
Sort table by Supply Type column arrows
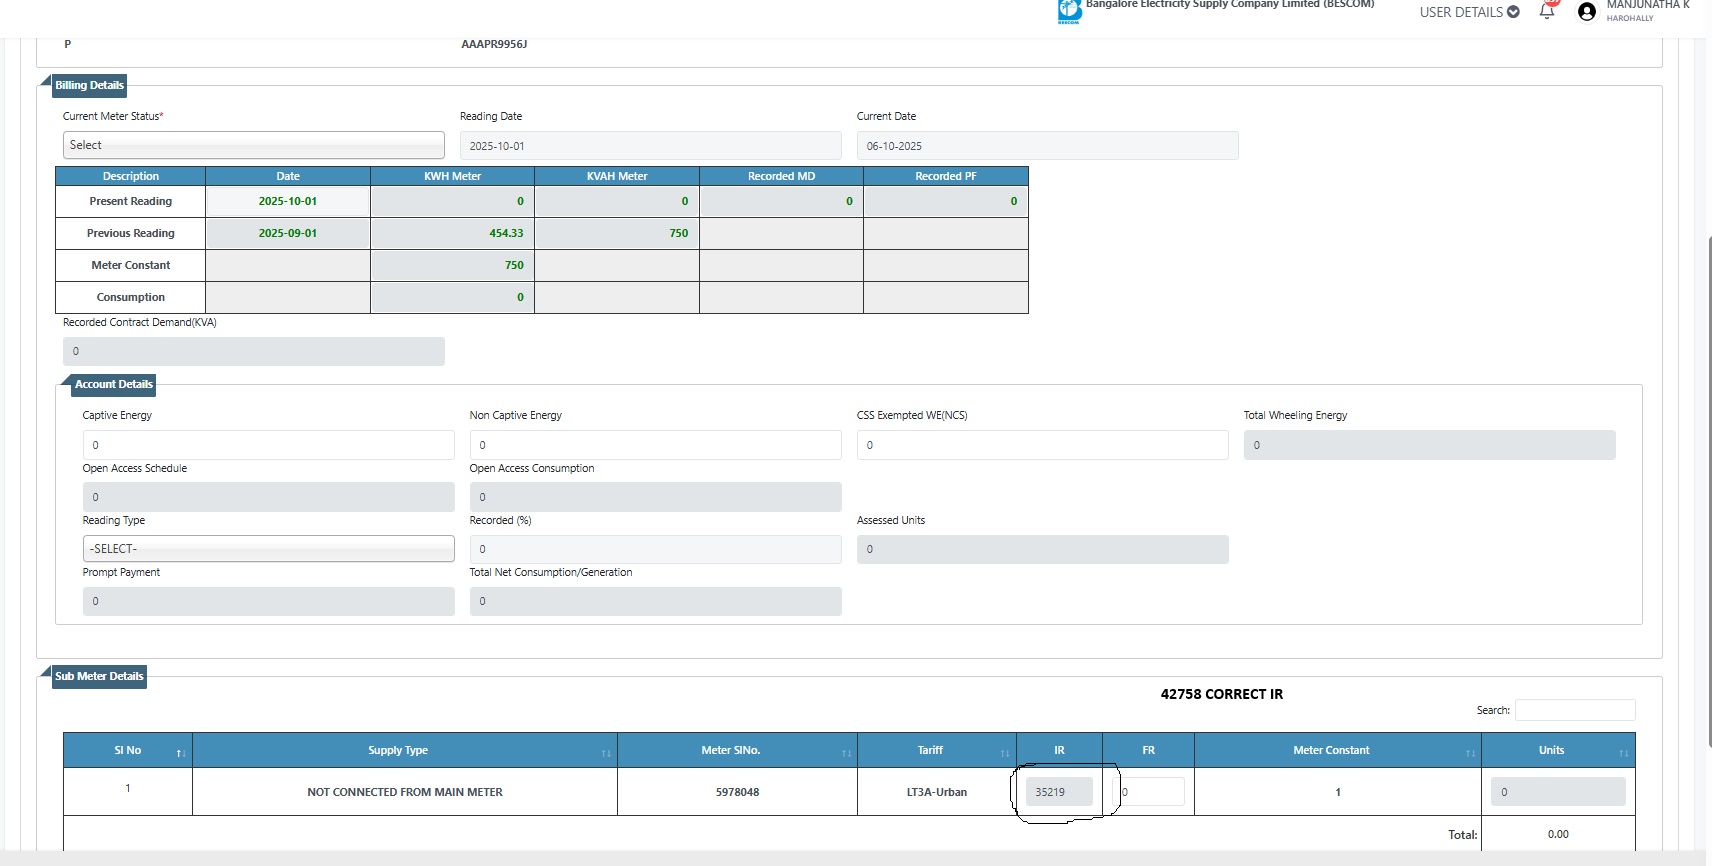point(605,752)
